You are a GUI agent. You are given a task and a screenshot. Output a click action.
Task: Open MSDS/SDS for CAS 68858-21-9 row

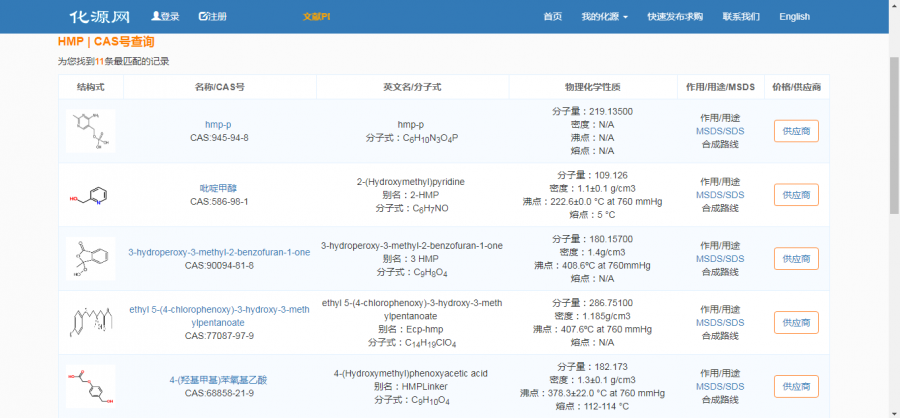coord(720,386)
